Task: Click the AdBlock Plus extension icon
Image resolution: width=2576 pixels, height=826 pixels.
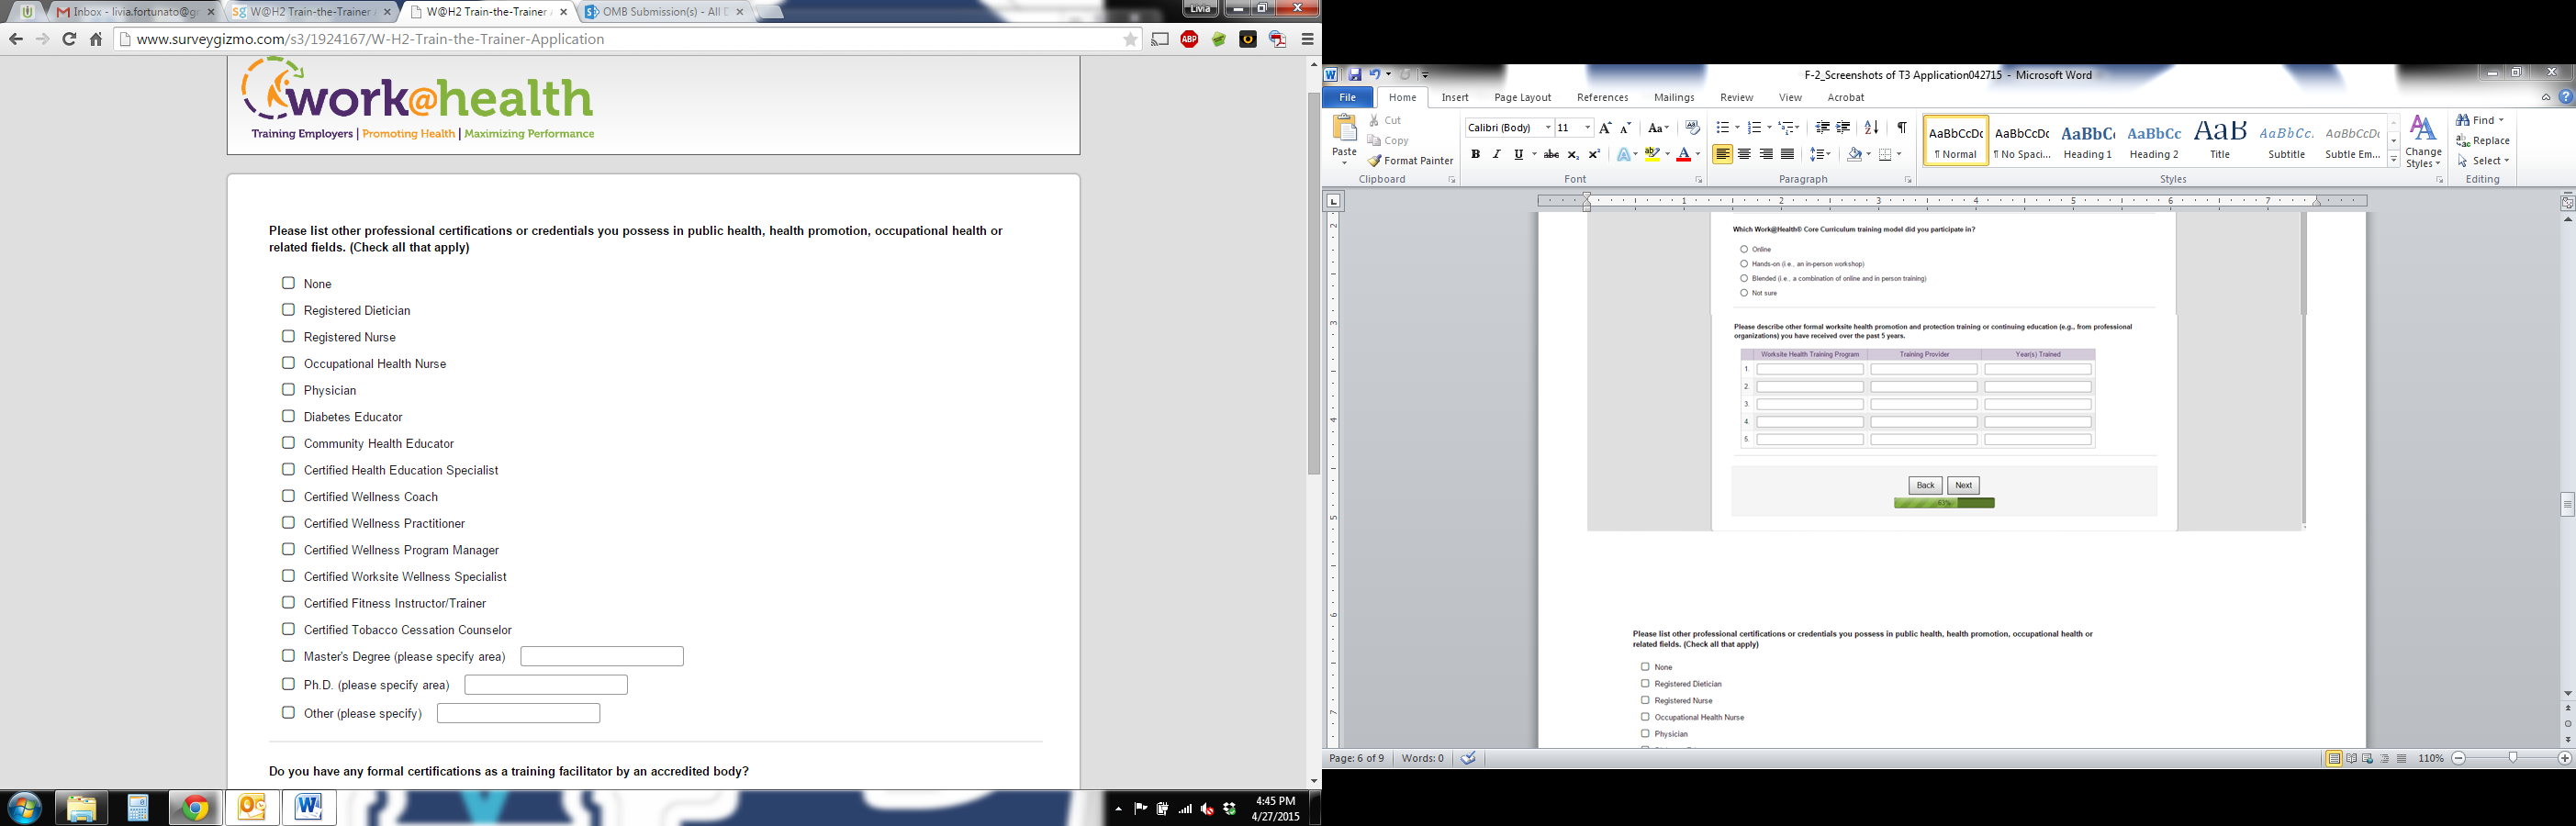Action: coord(1189,39)
